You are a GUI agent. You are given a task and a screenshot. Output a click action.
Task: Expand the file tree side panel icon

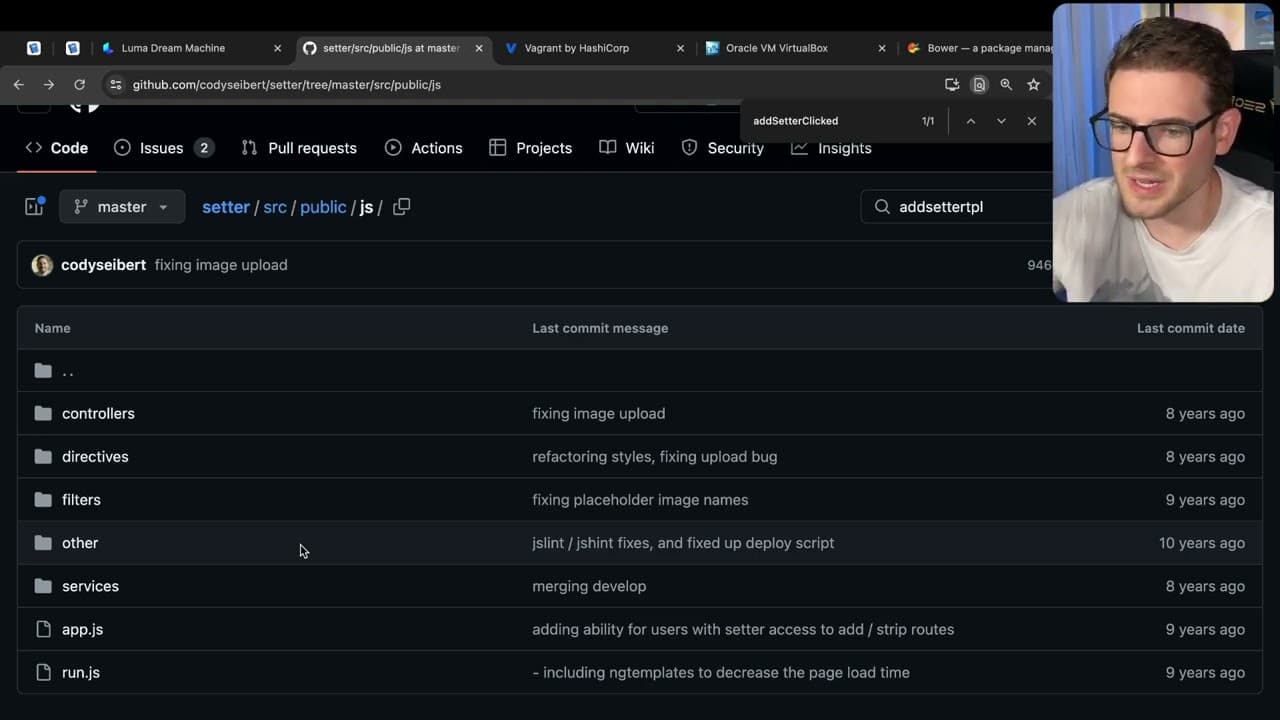click(34, 207)
